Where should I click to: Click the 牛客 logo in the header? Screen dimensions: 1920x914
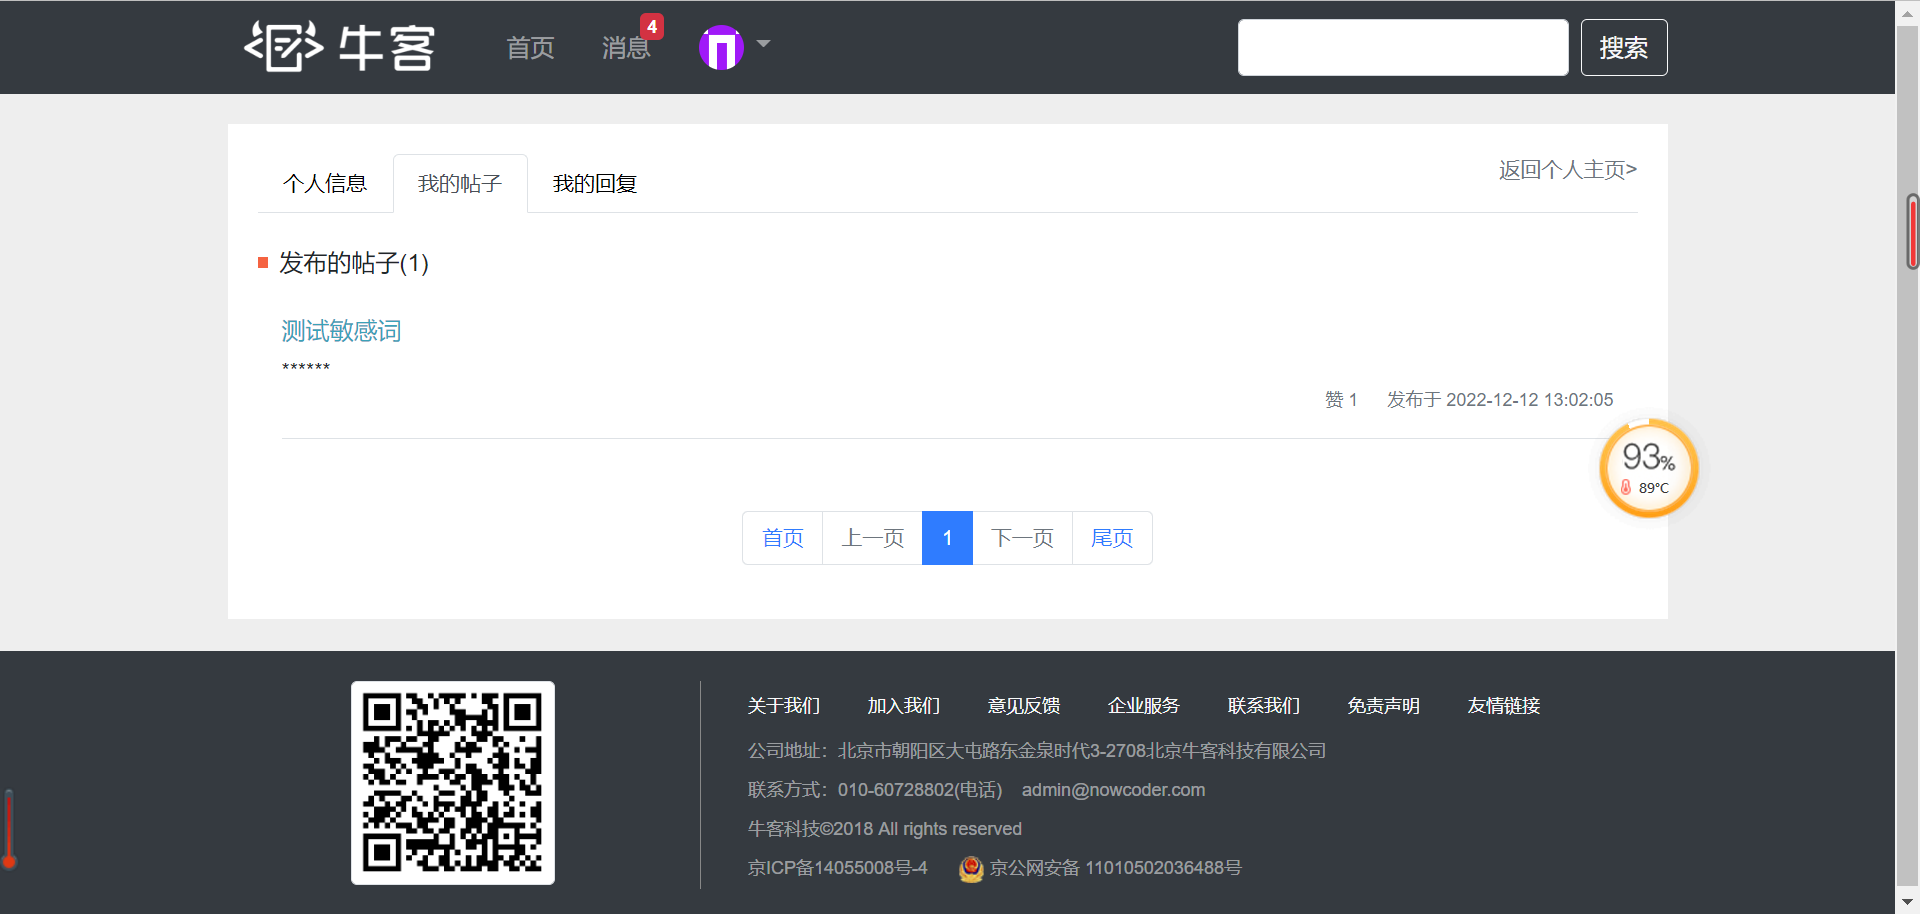tap(339, 47)
